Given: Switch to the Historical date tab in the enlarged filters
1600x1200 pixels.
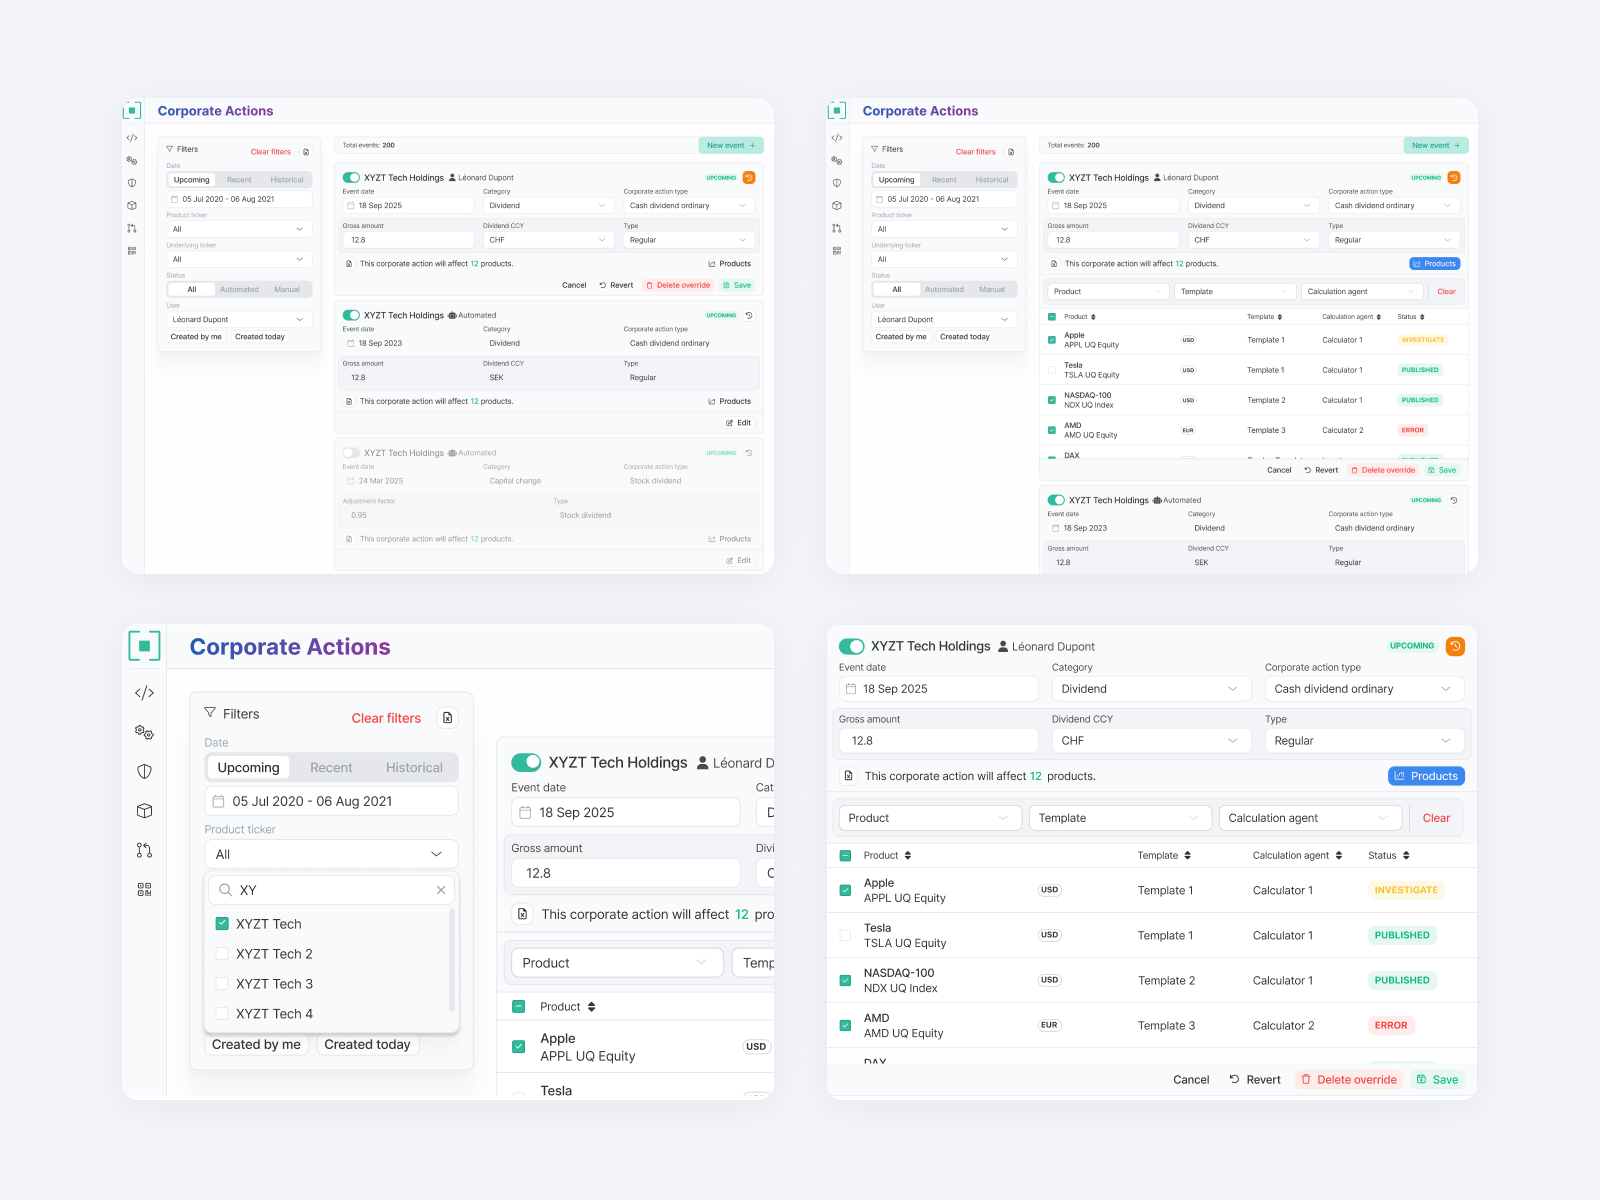Looking at the screenshot, I should click(x=414, y=768).
